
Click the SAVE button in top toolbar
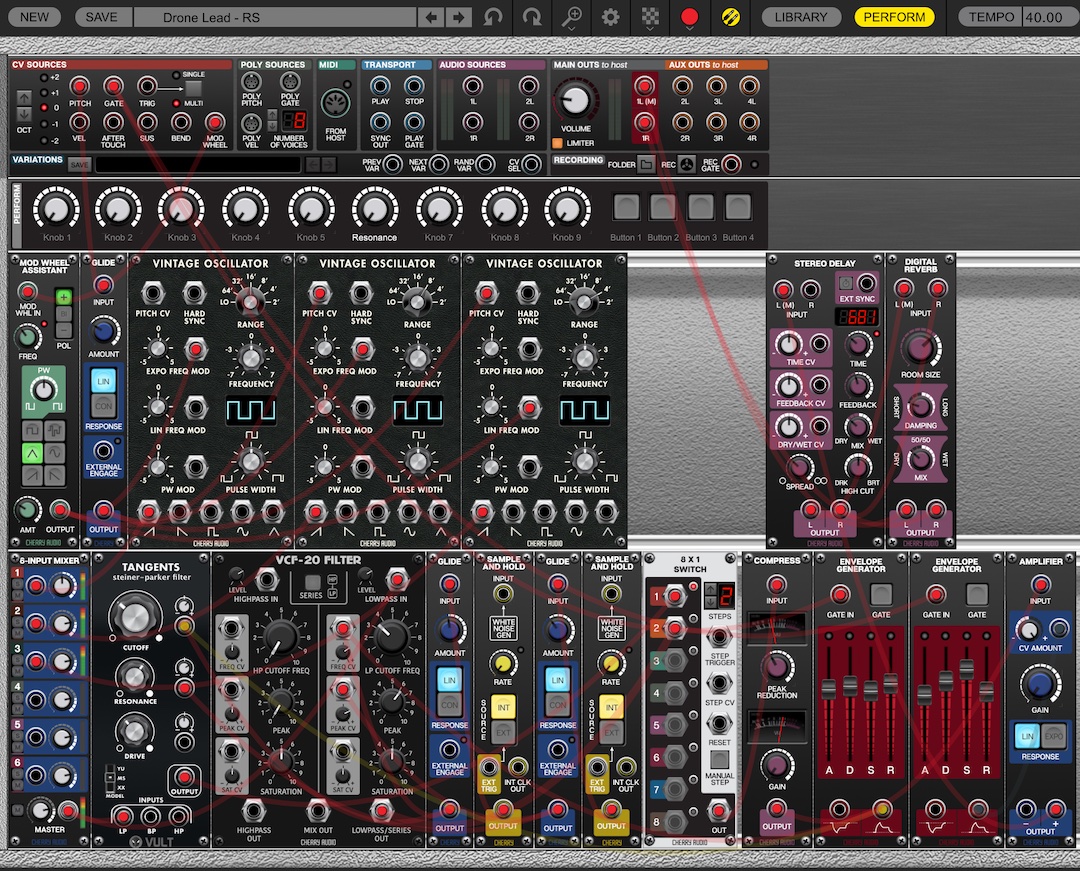pos(101,17)
